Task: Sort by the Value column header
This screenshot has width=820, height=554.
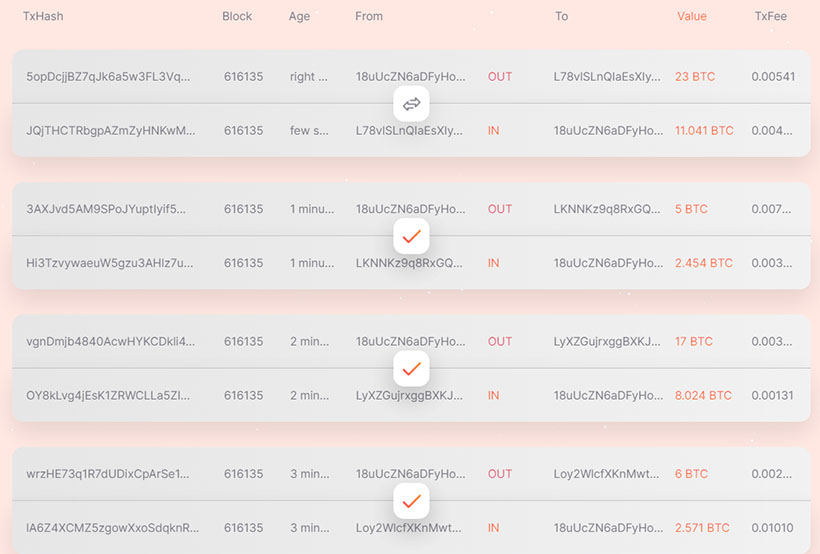Action: (692, 16)
